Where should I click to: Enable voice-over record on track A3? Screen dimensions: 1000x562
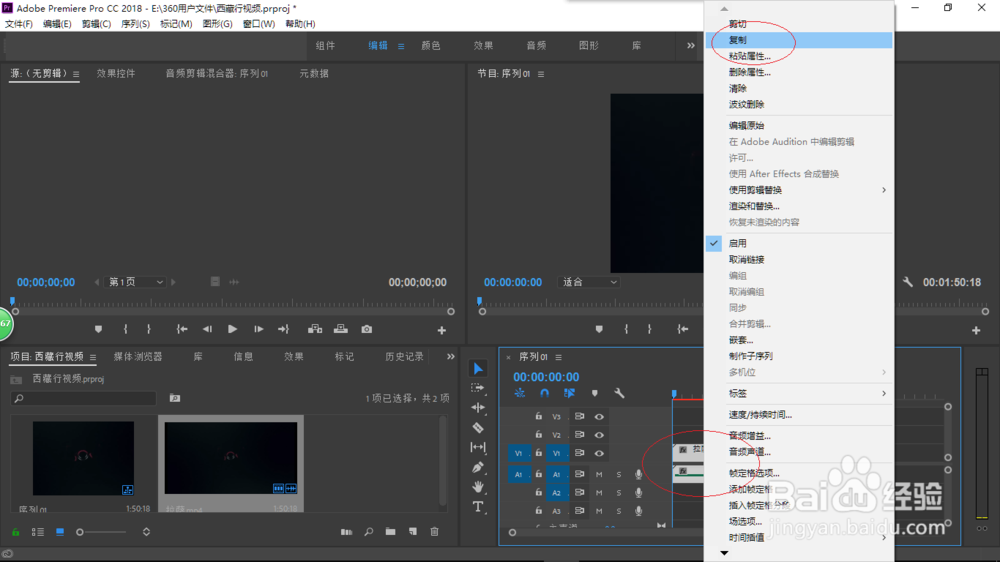(638, 511)
